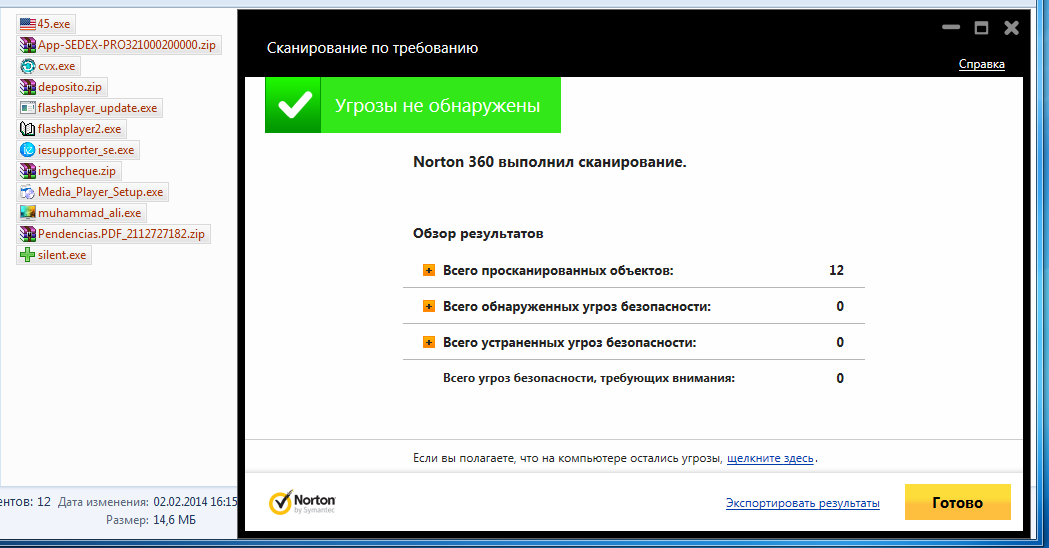Click the App-SEDEX-PRO321000200000.zip archive icon

(27, 45)
